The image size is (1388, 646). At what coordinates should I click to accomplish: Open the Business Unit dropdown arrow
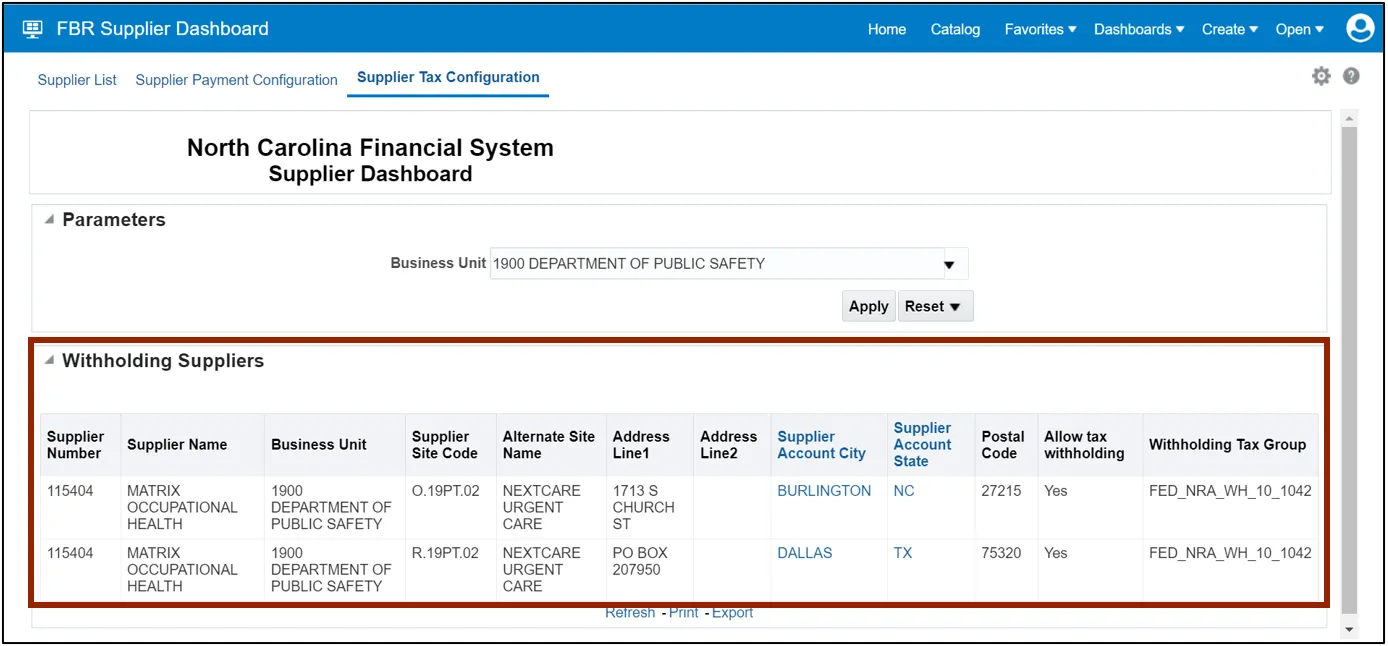[949, 264]
